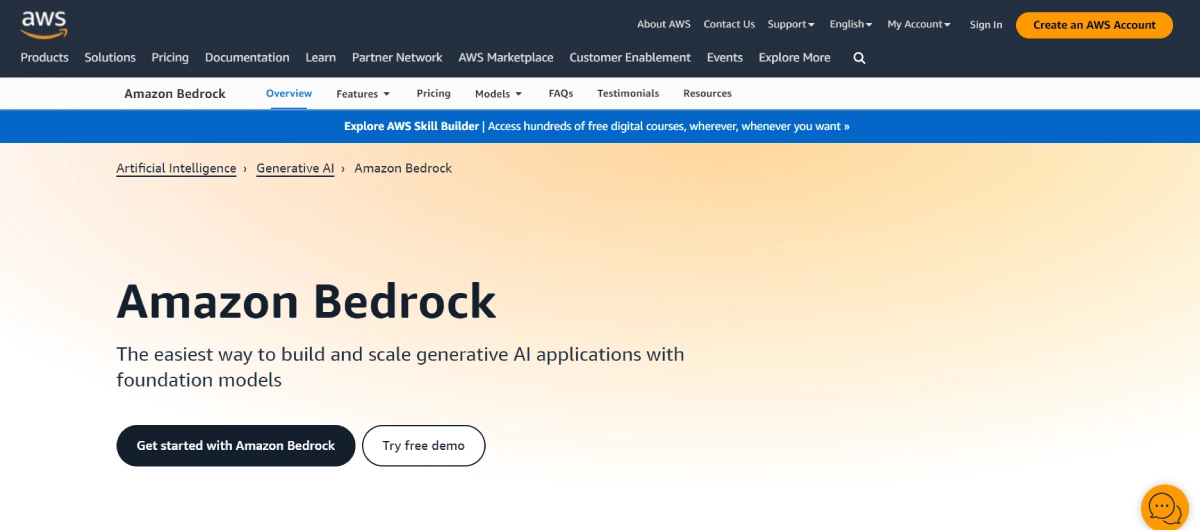Open the Testimonials tab

(628, 94)
